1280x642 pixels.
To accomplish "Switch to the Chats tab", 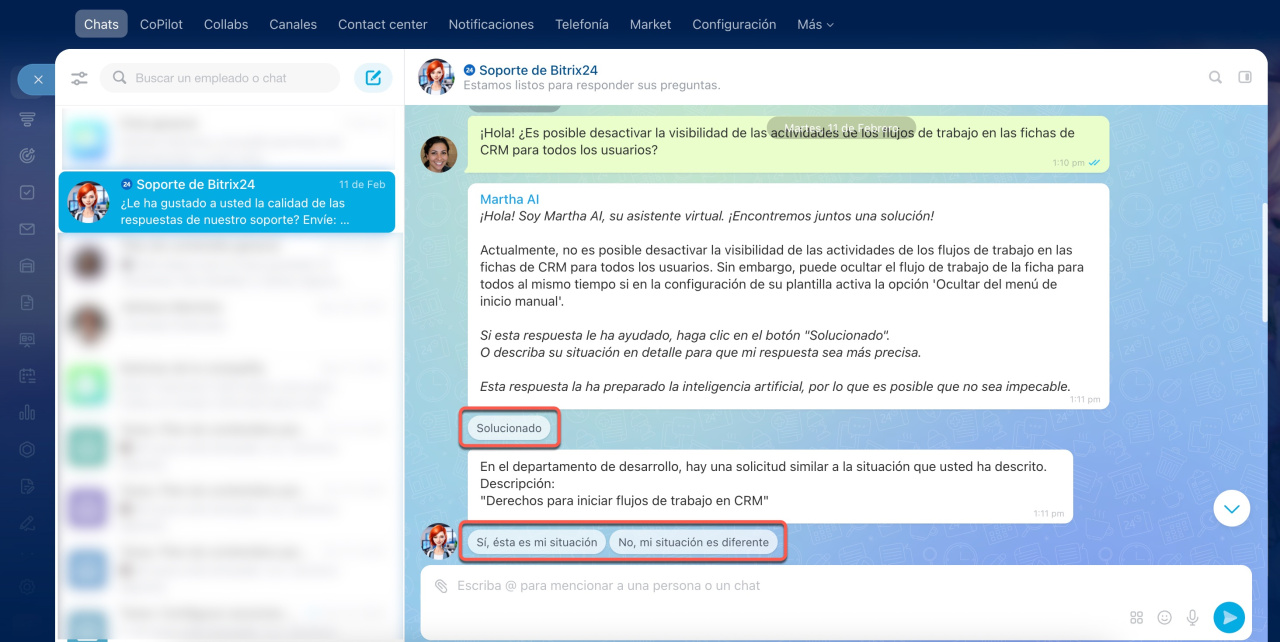I will (x=101, y=24).
